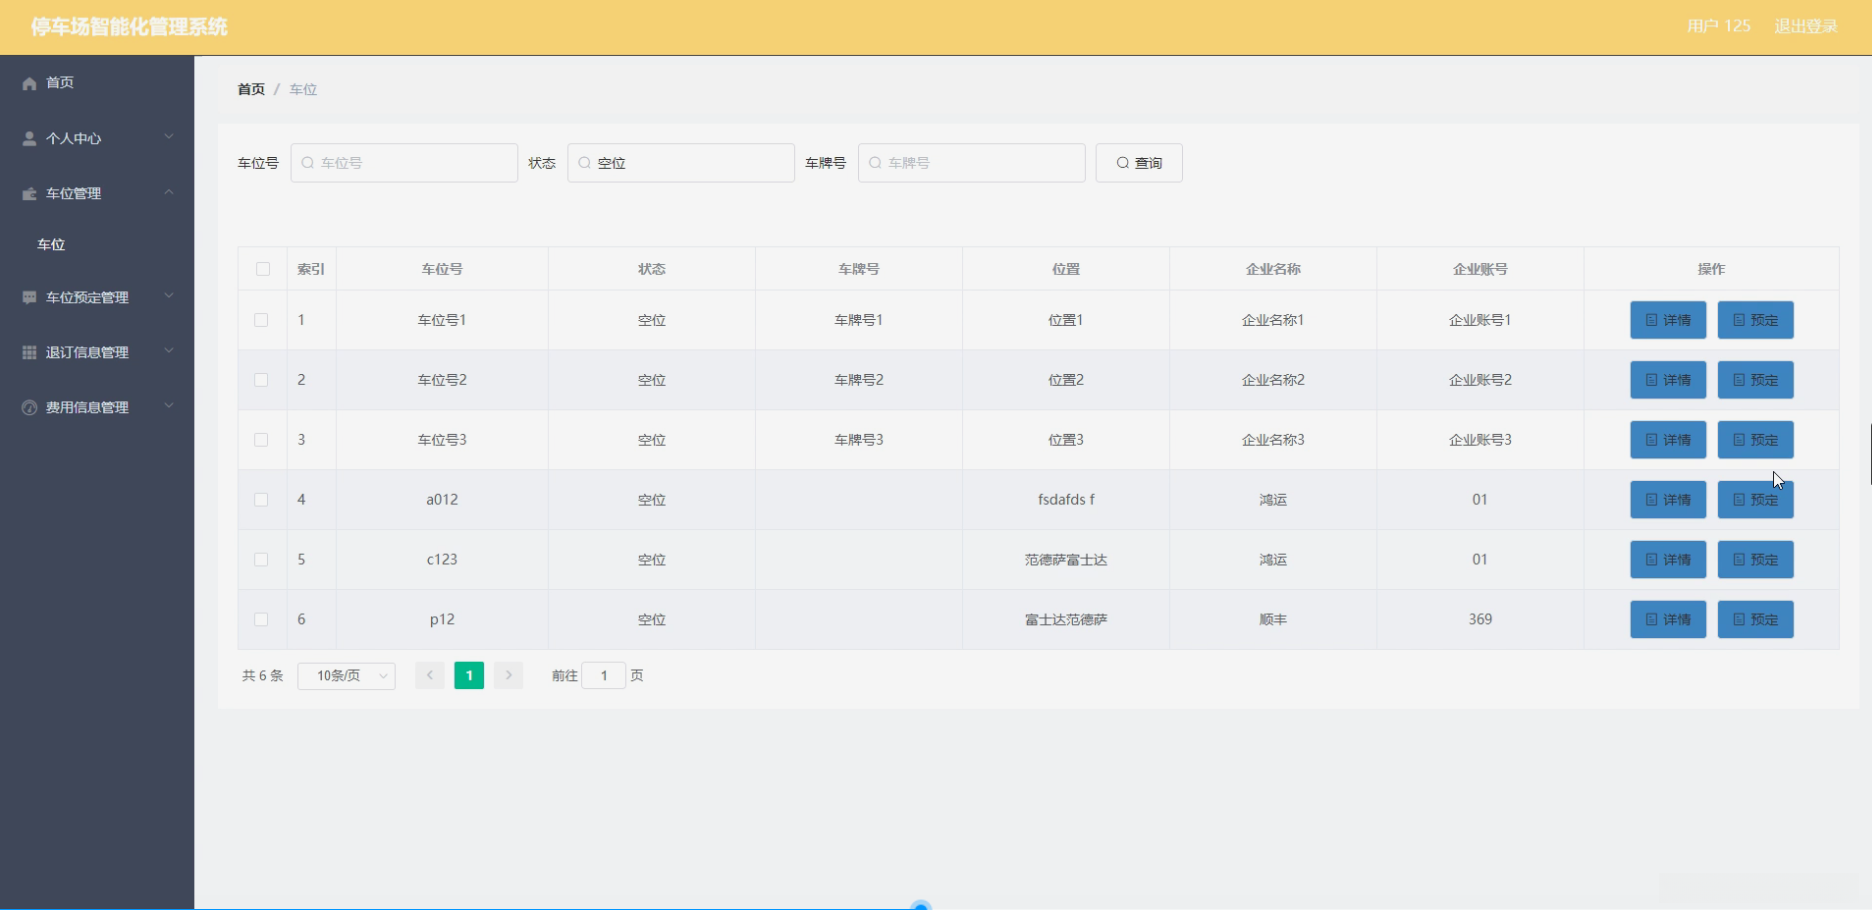Click the fsdafds f location cell
This screenshot has height=910, width=1872.
coord(1066,500)
